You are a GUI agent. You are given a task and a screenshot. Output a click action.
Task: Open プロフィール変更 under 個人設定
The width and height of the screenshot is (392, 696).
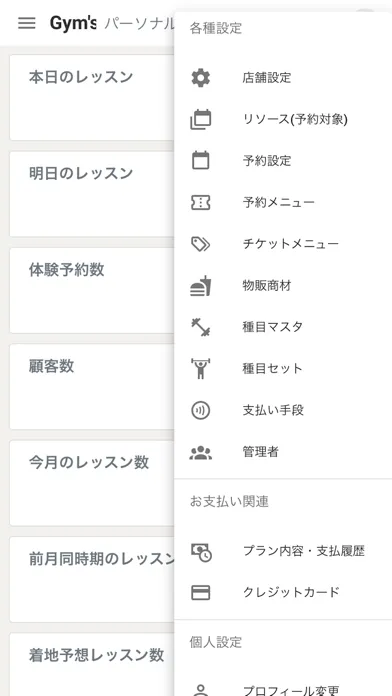click(283, 690)
